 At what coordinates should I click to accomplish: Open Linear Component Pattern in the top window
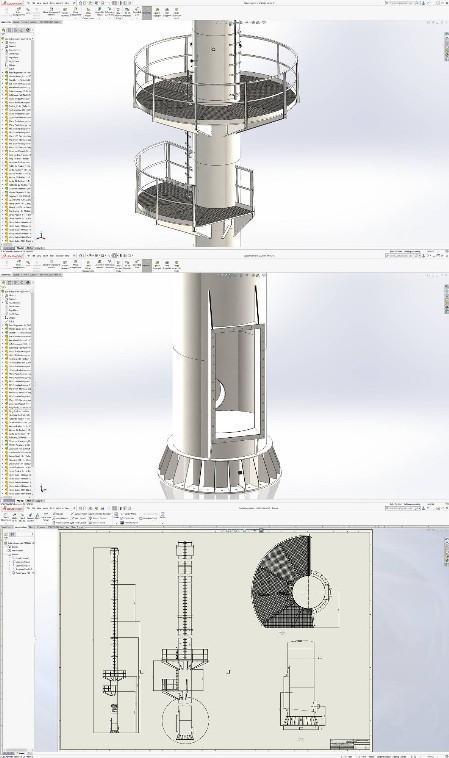coord(50,12)
